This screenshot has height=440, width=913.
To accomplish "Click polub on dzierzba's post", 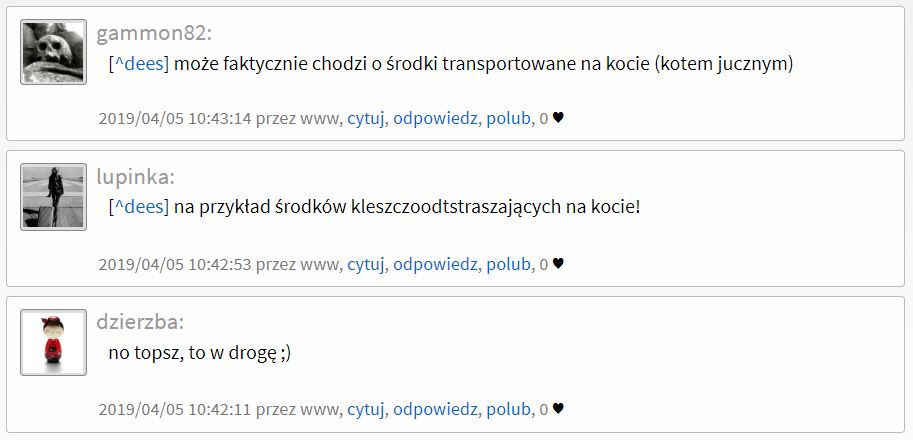I will coord(508,409).
